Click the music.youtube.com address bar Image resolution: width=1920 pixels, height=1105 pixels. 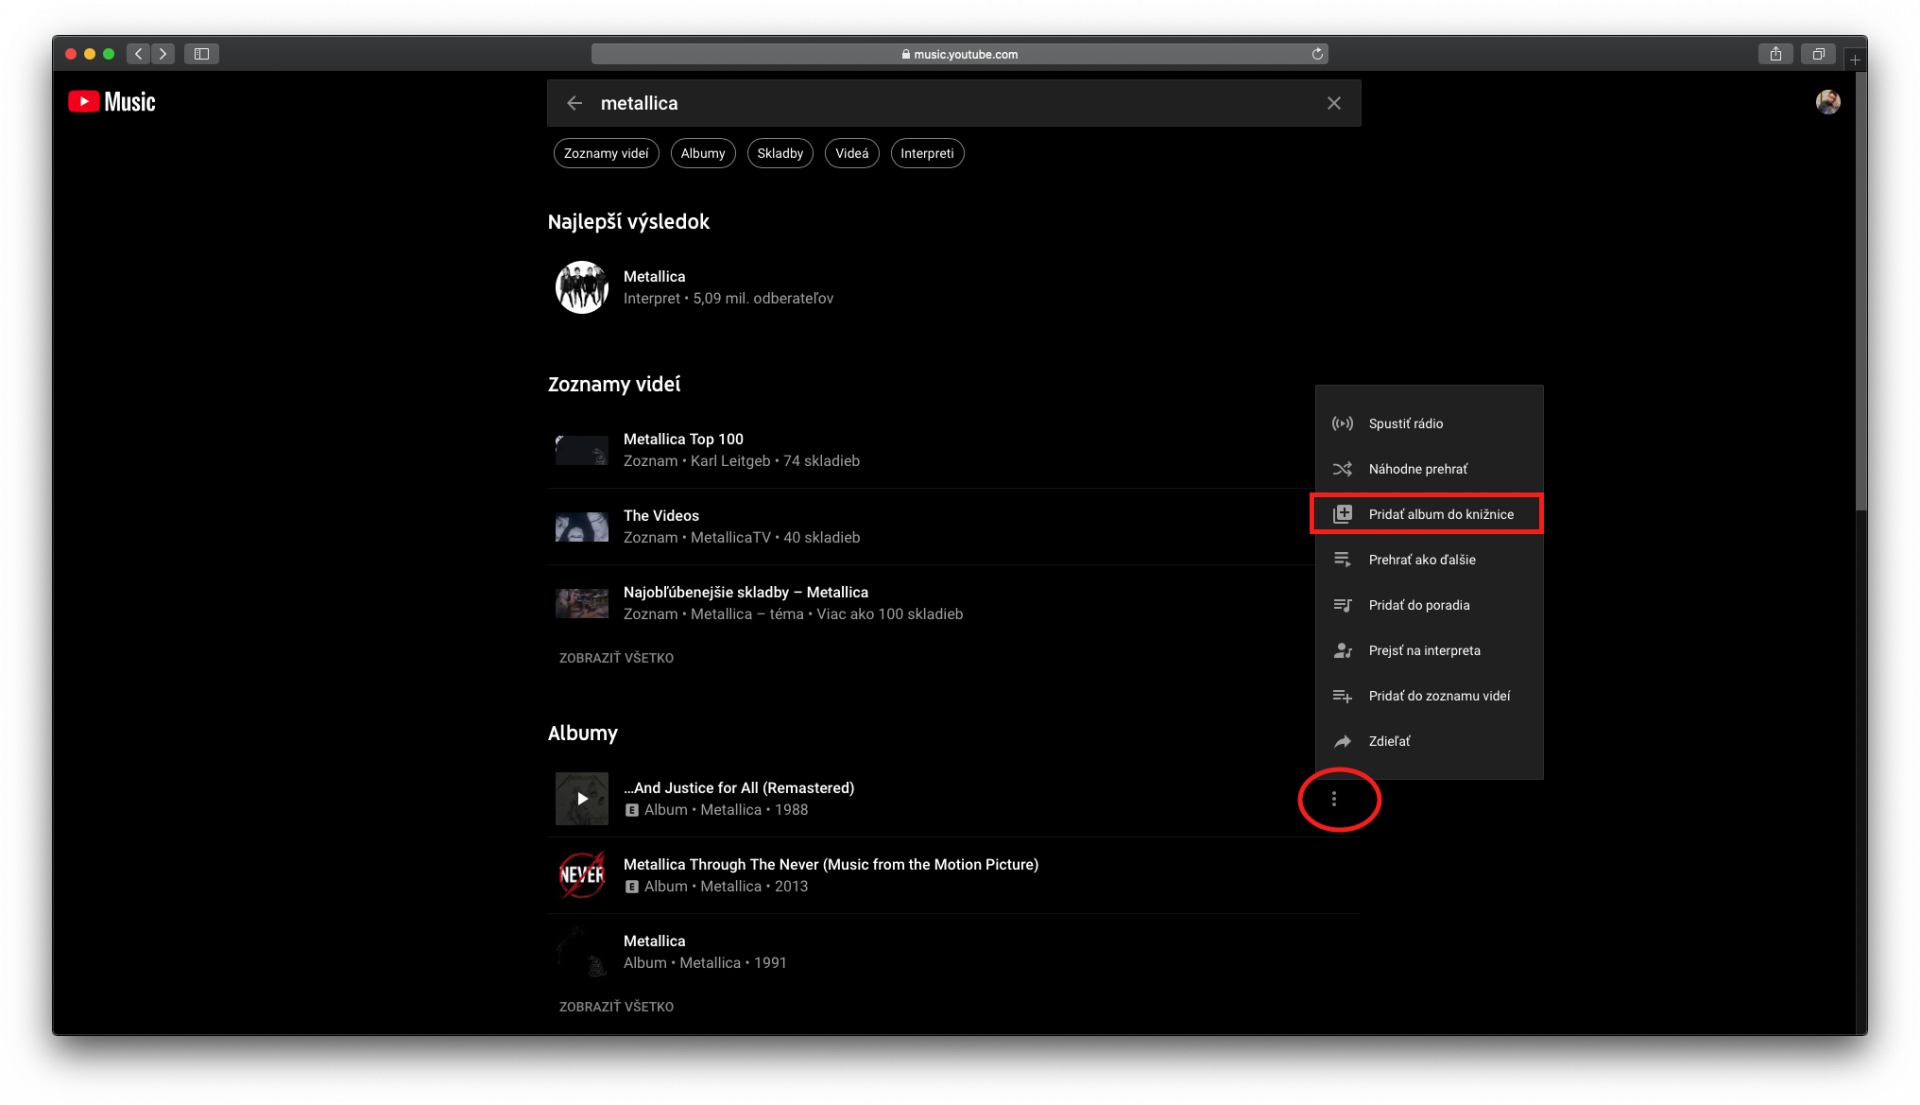coord(960,54)
